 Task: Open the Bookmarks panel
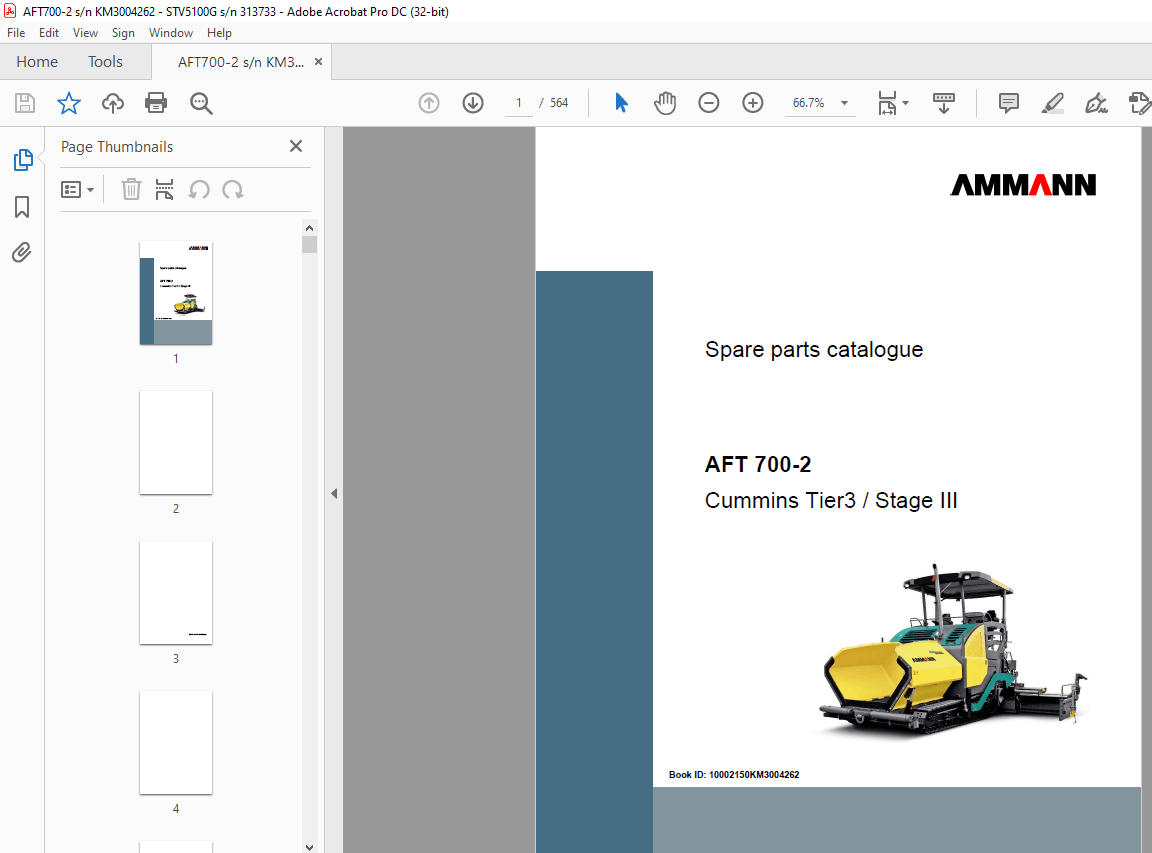coord(22,207)
